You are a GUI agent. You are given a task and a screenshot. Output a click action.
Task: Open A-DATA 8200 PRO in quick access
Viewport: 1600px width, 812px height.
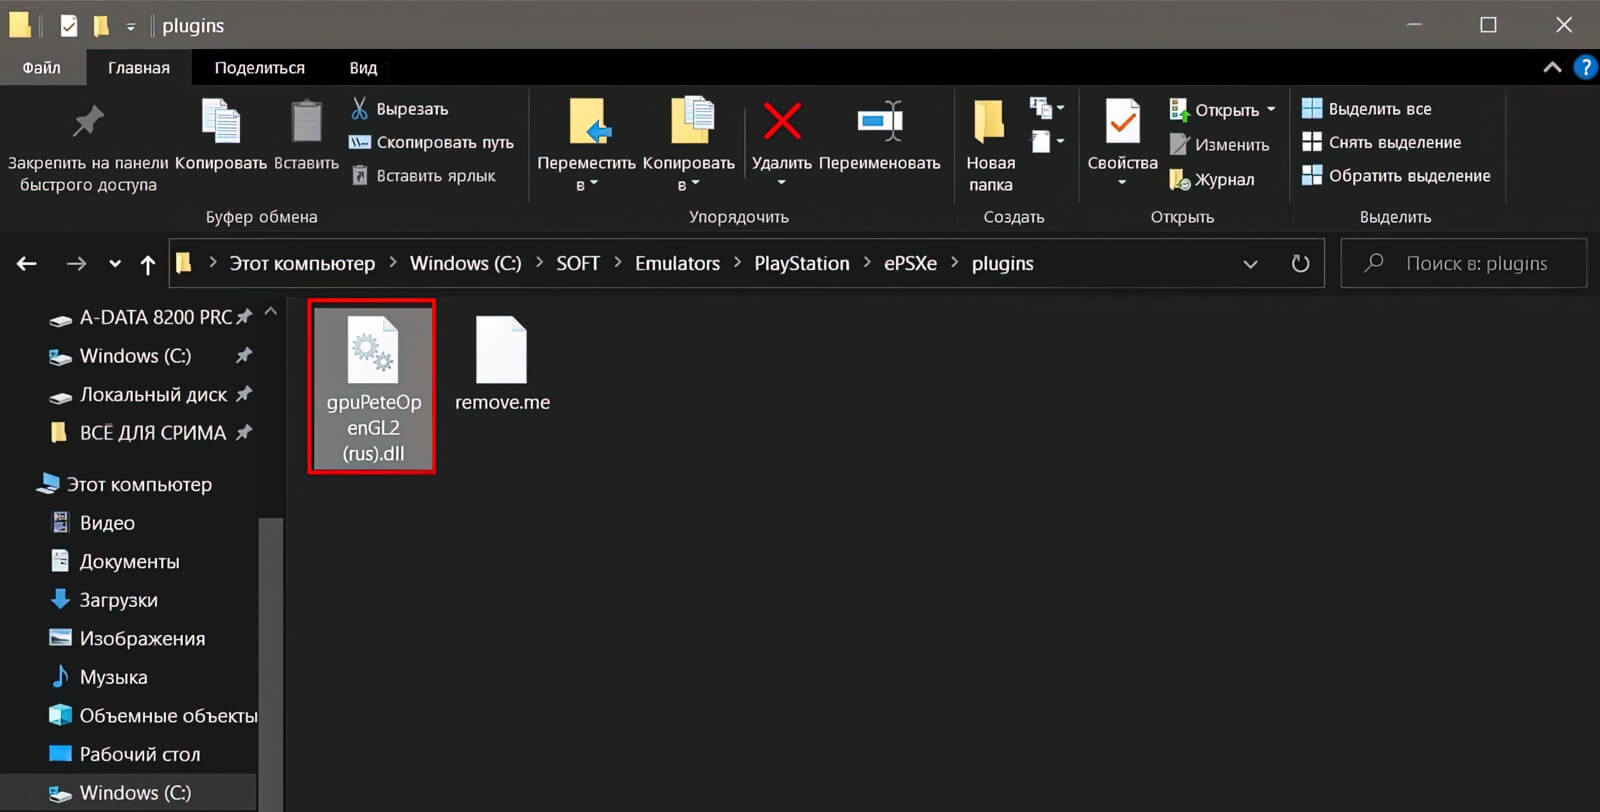(x=150, y=318)
